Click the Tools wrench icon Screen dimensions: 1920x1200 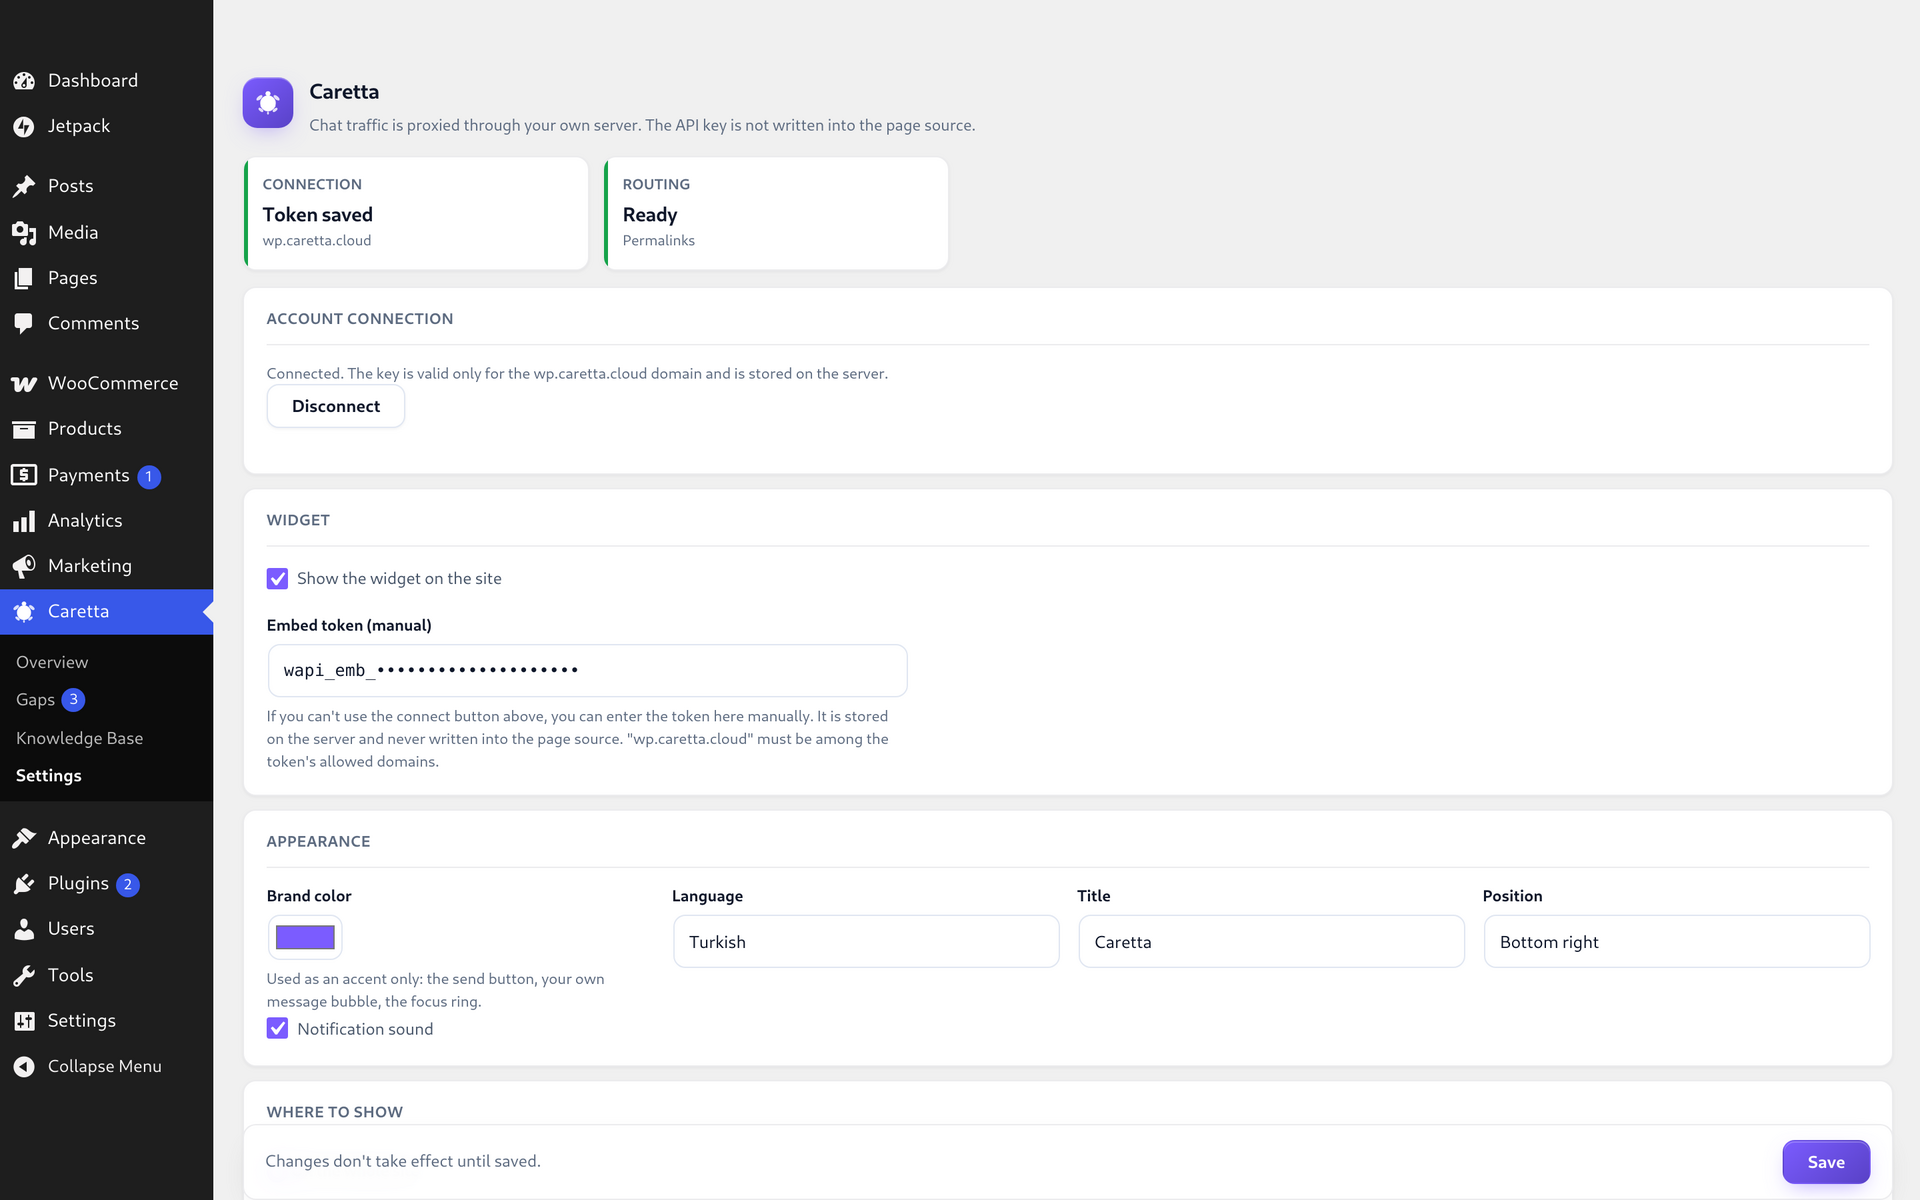pos(24,975)
